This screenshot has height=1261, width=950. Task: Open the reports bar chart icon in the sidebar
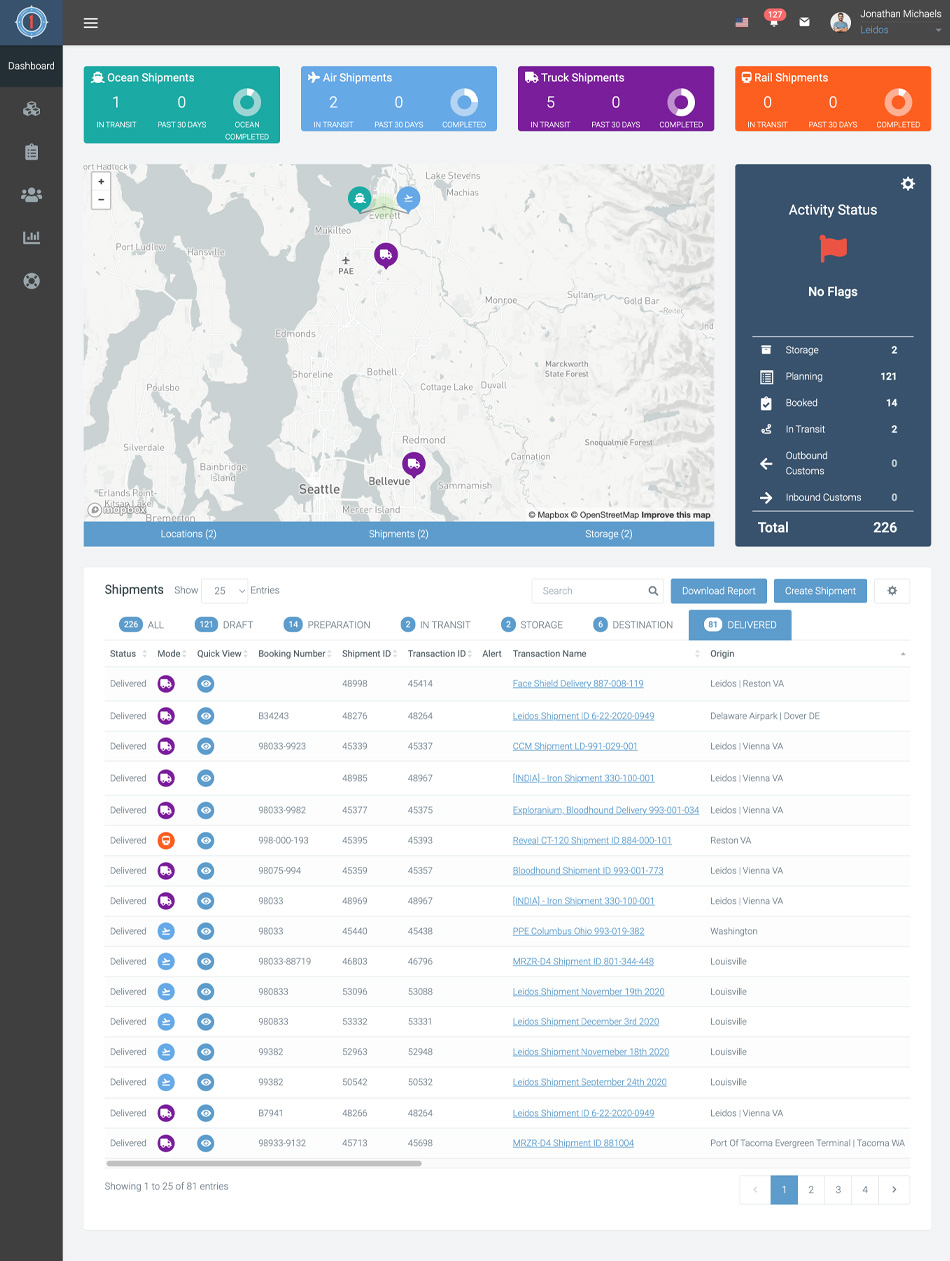pos(31,238)
